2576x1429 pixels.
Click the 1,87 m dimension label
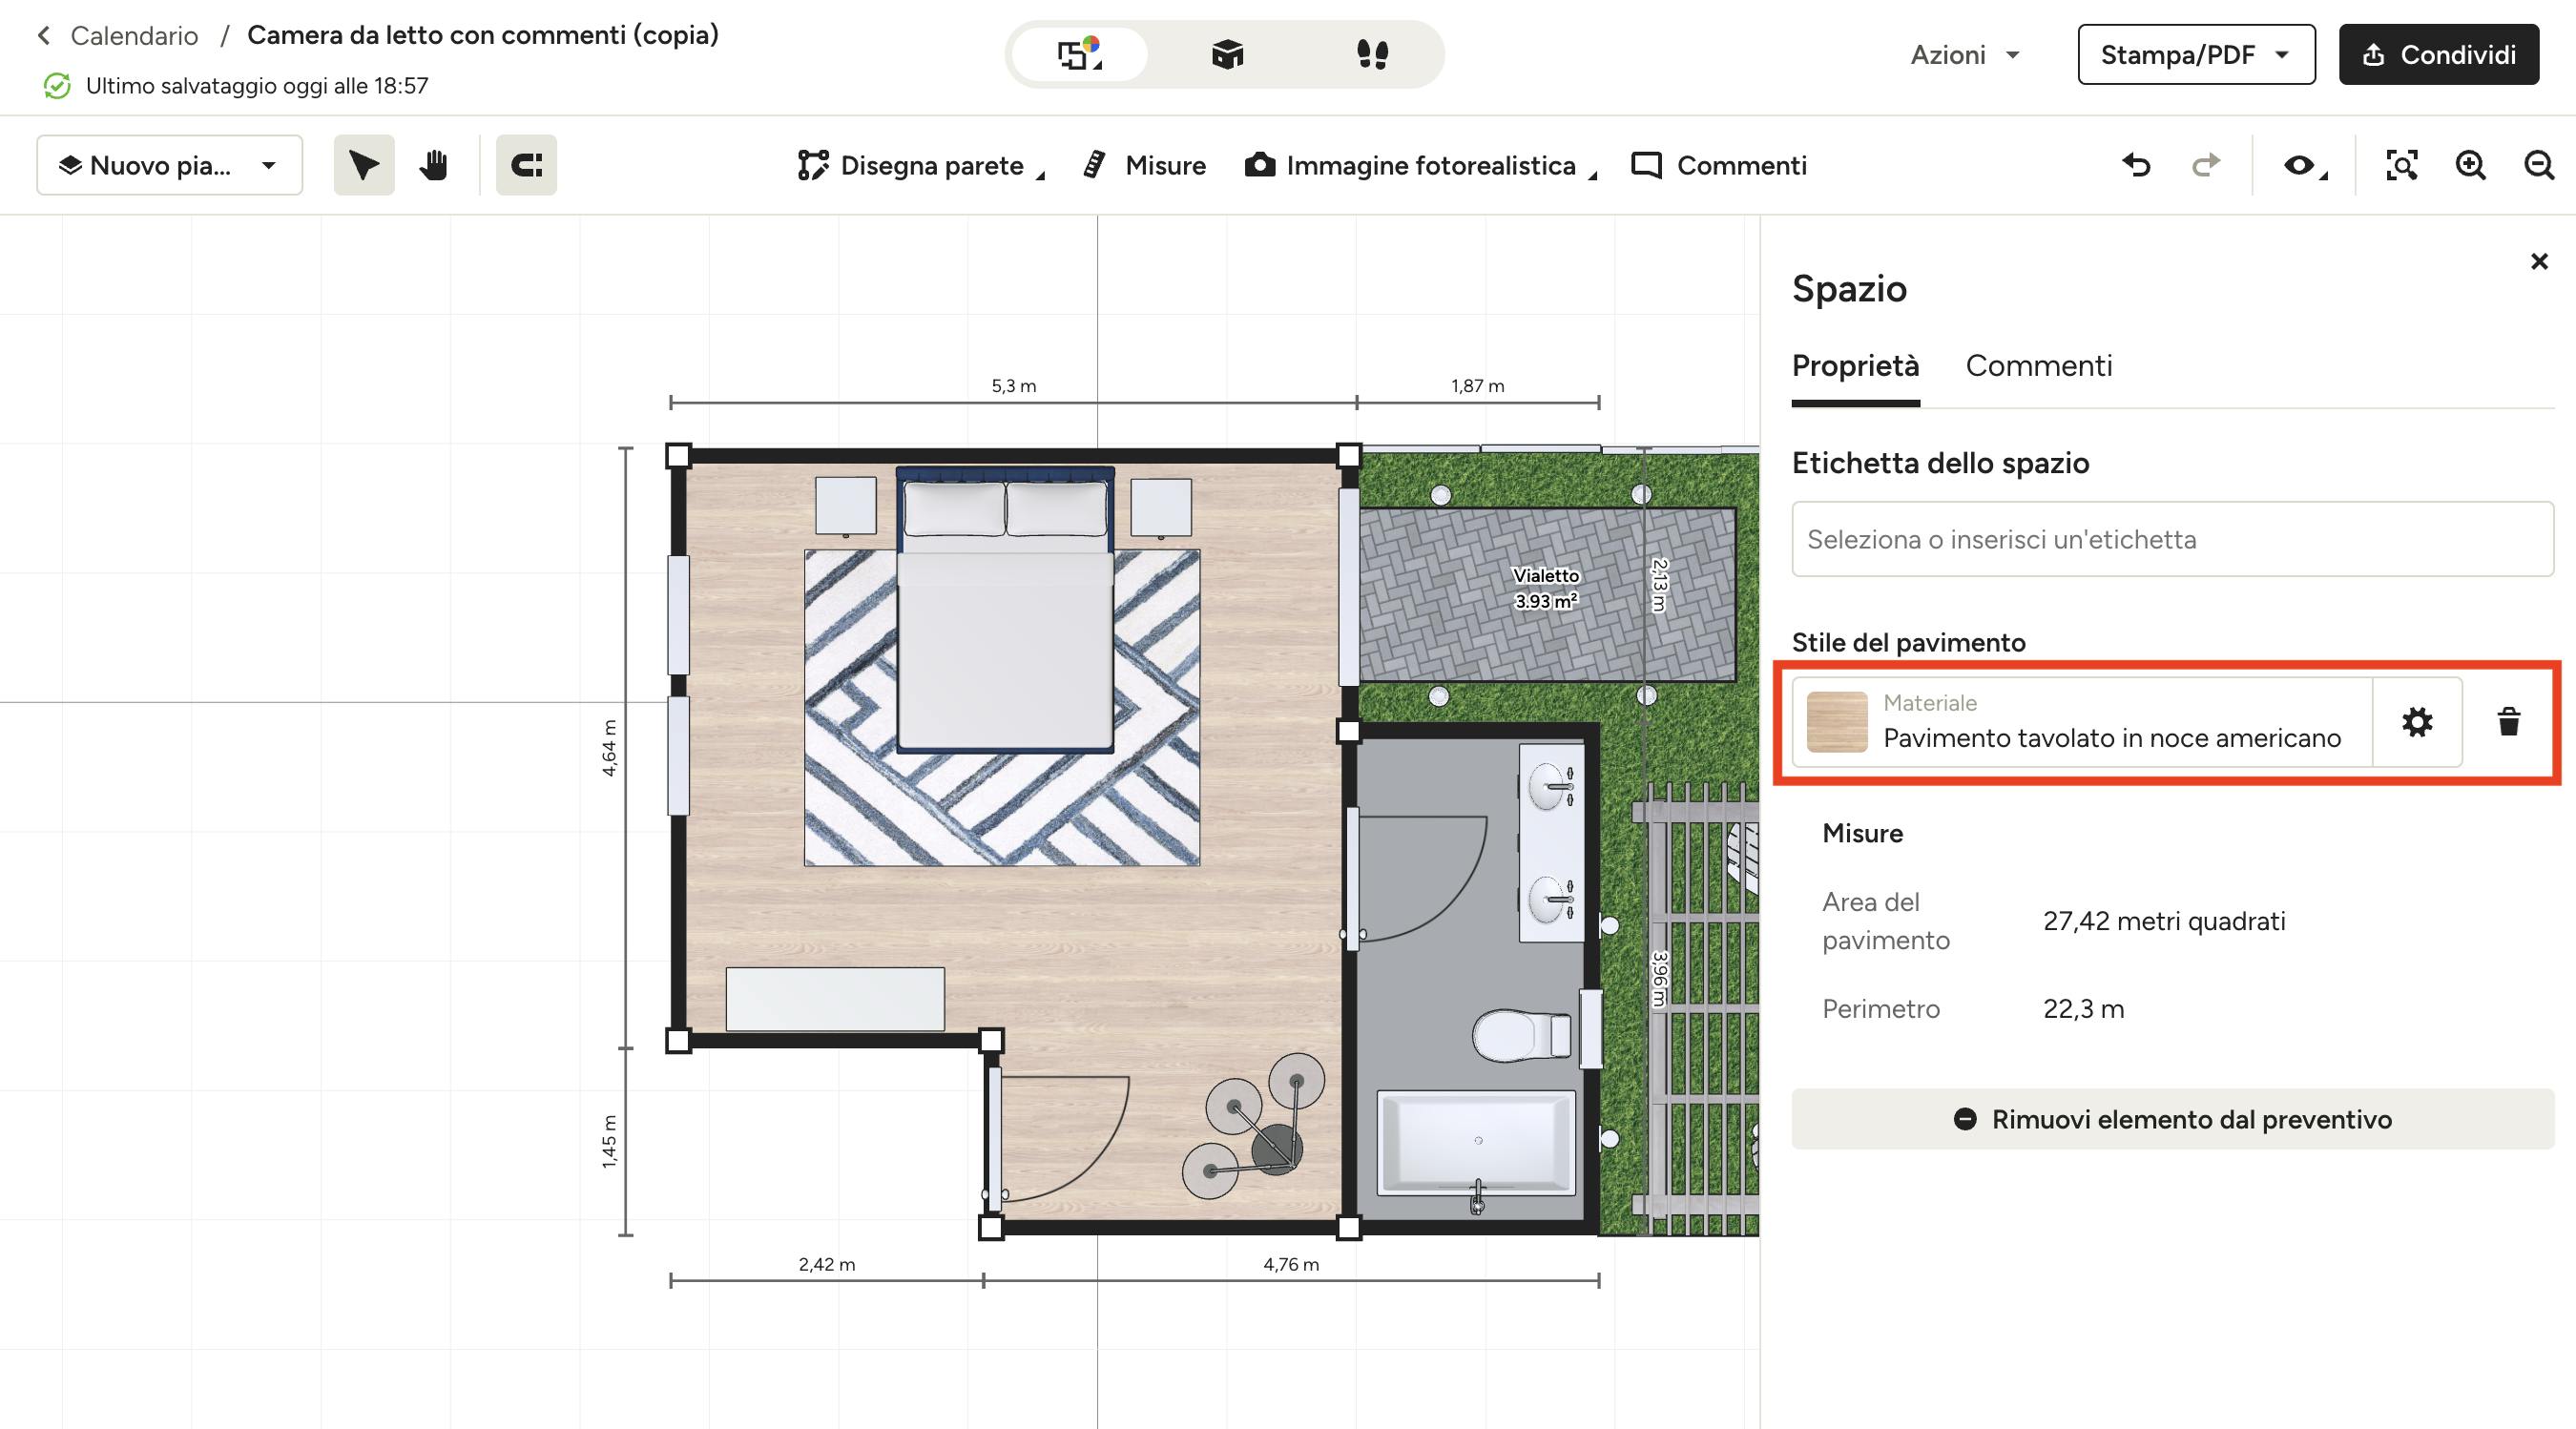tap(1477, 385)
